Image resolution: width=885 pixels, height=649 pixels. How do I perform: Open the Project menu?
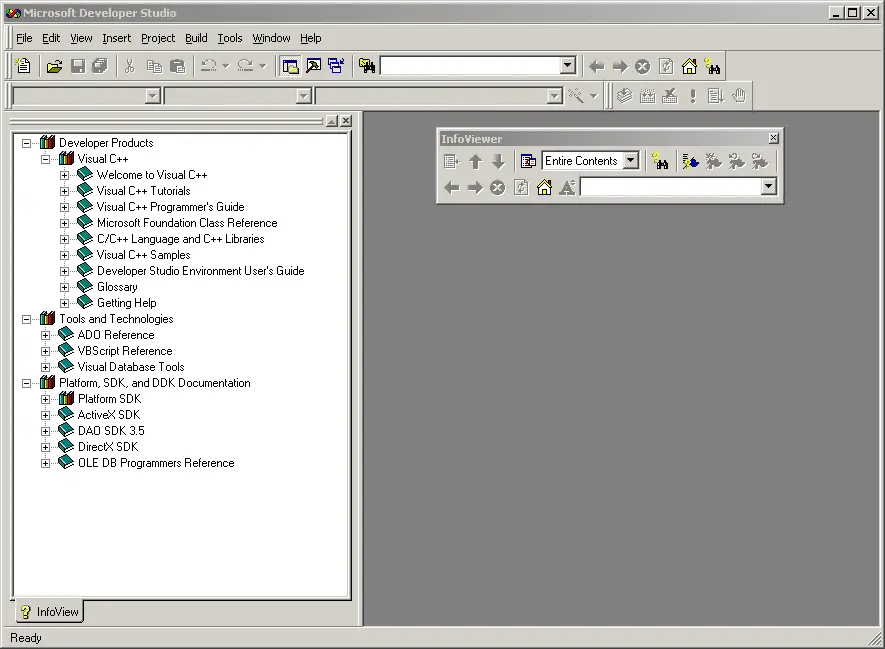(x=158, y=38)
